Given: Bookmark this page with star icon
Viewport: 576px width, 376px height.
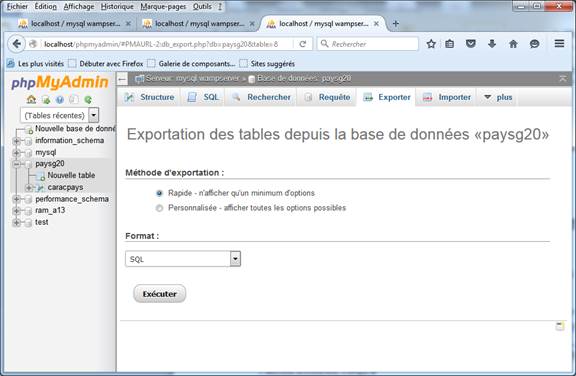Looking at the screenshot, I should [x=431, y=44].
